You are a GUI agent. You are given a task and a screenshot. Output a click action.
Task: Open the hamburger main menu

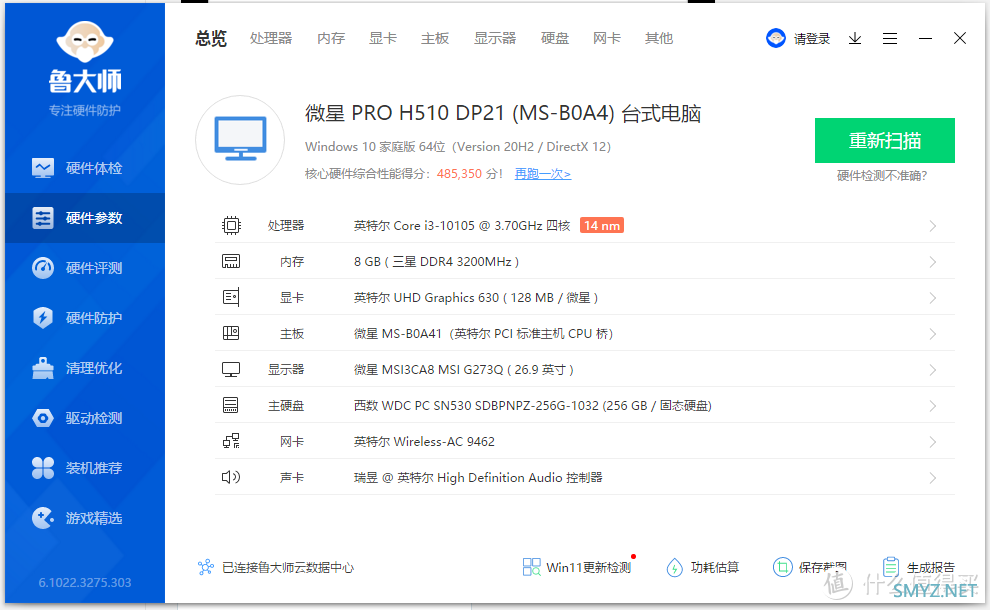coord(890,39)
